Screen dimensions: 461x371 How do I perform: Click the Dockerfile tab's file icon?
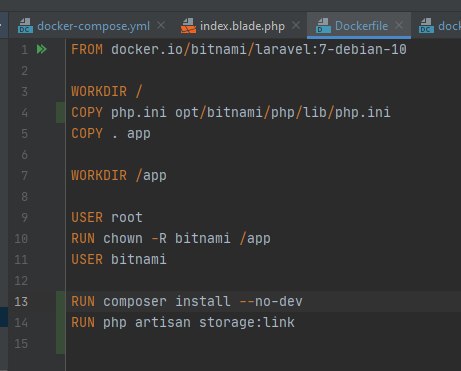[323, 26]
